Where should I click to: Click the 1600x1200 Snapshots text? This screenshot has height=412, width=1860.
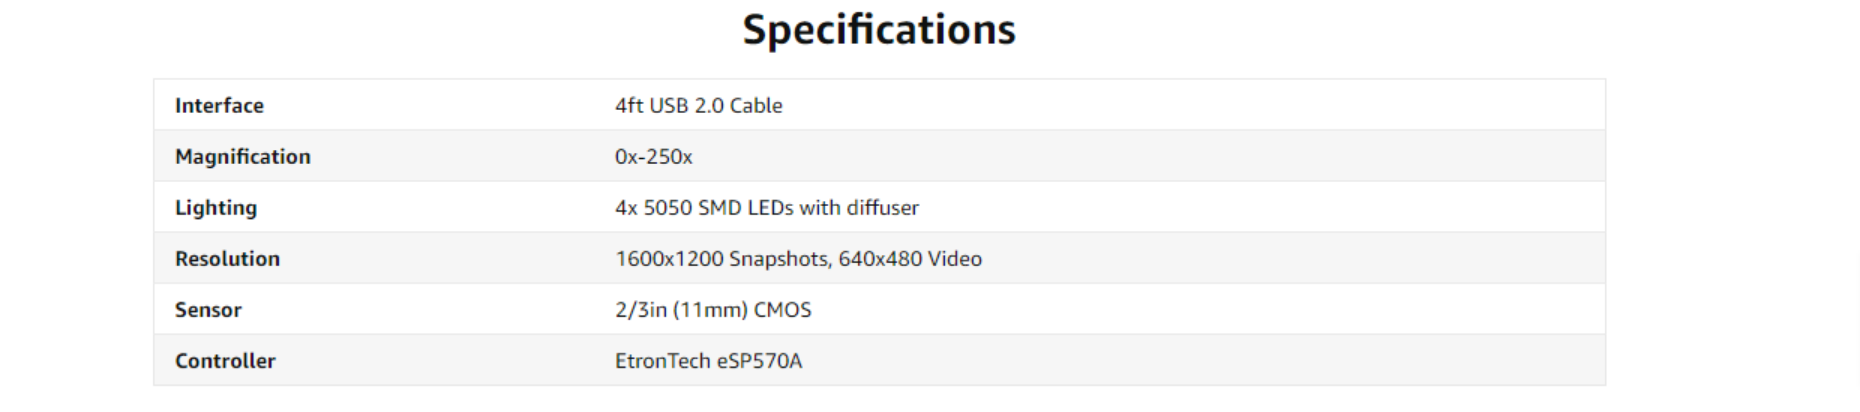721,259
